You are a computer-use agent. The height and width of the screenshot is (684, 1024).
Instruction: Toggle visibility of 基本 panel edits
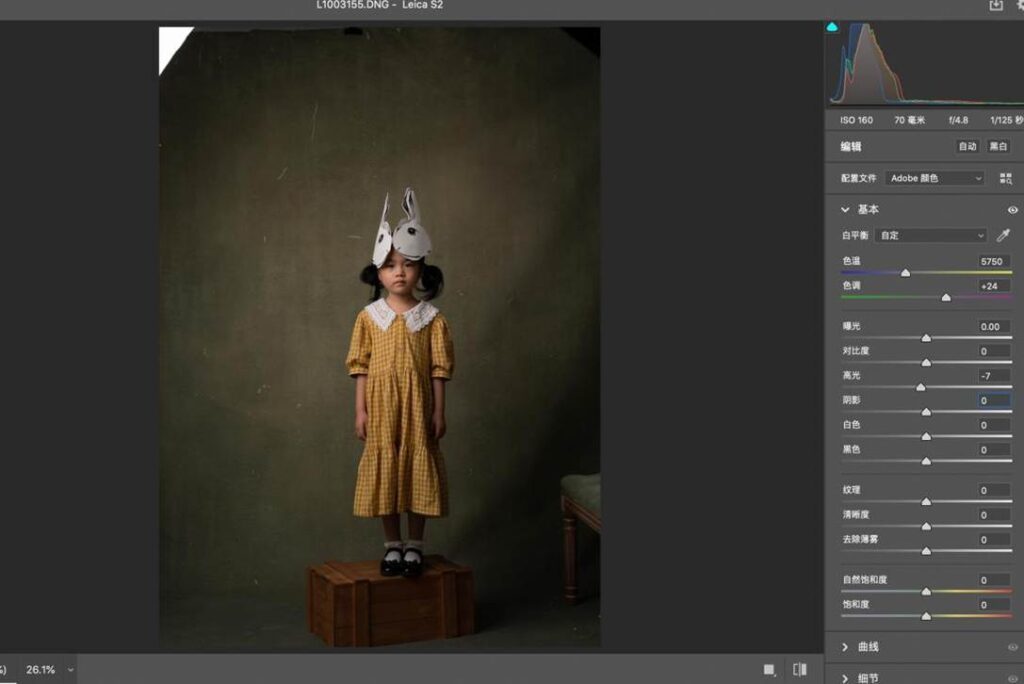pyautogui.click(x=1012, y=210)
